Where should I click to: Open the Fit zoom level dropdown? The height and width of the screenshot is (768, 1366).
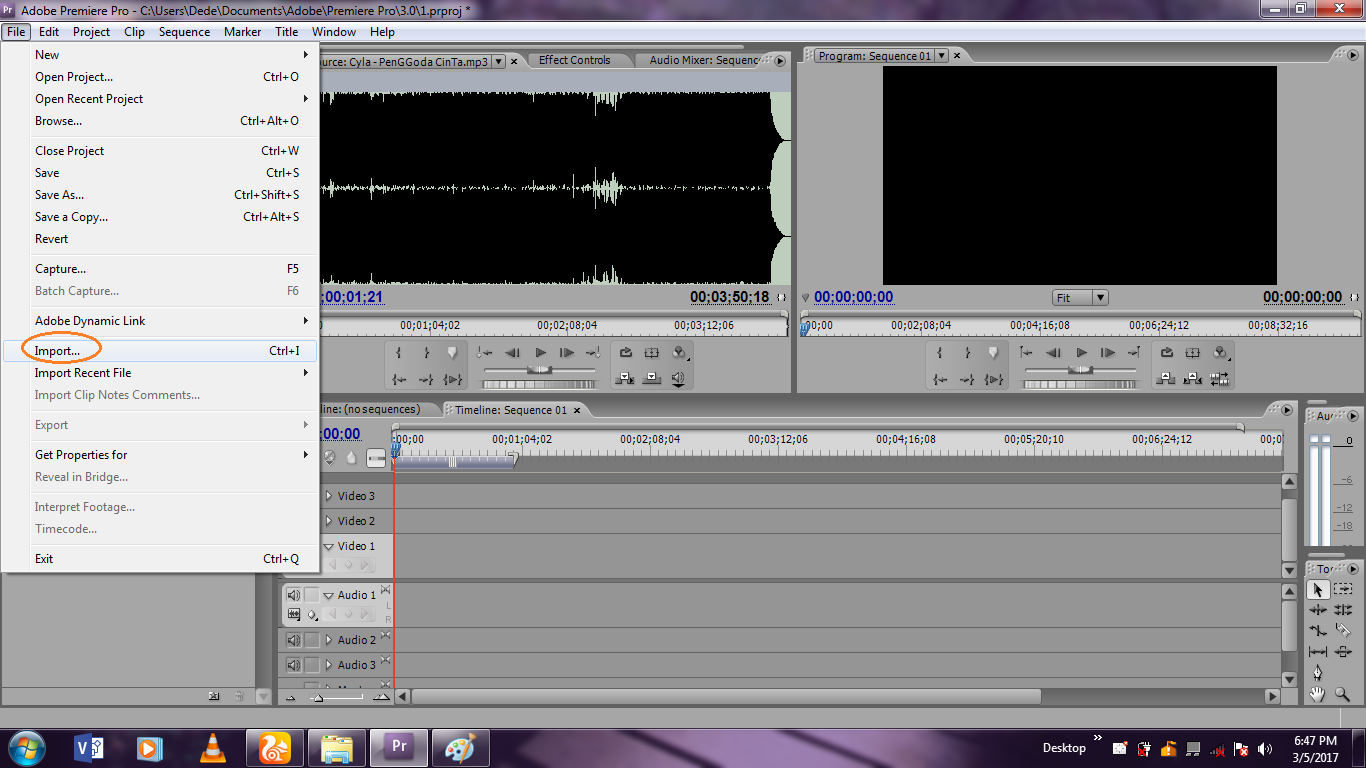point(1080,297)
